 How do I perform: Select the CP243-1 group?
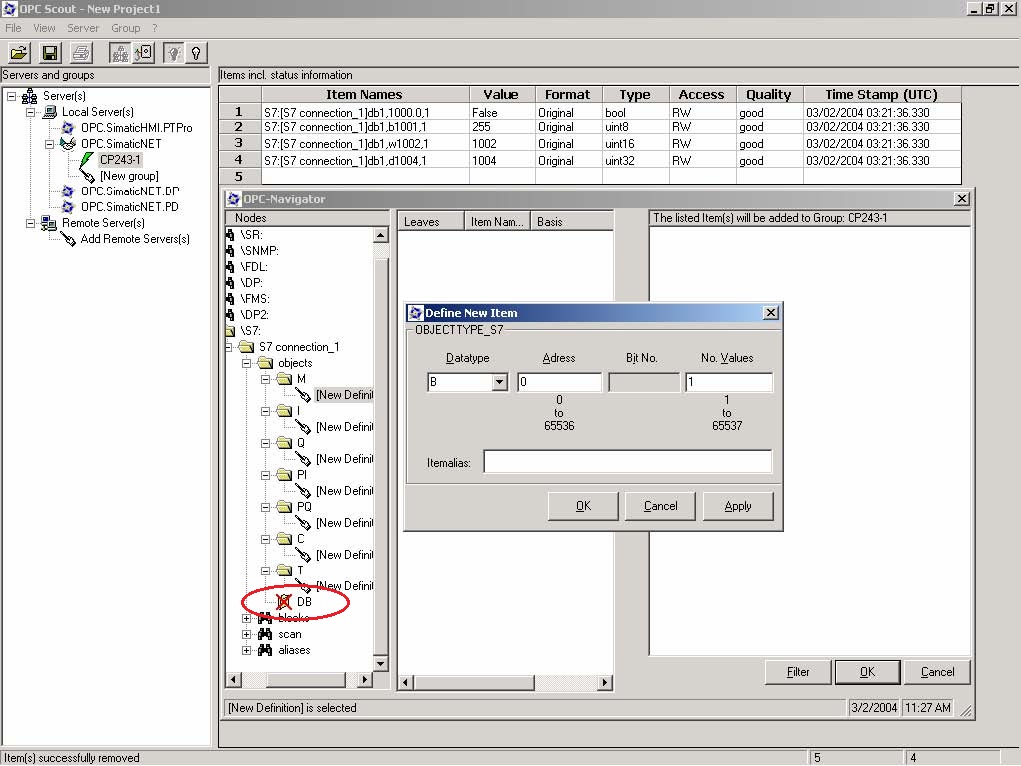pyautogui.click(x=120, y=160)
